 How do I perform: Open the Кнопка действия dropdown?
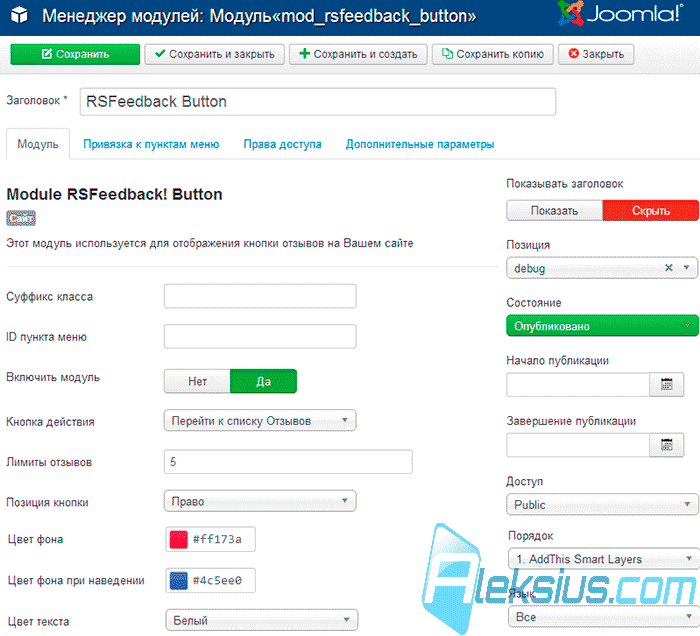(x=260, y=420)
